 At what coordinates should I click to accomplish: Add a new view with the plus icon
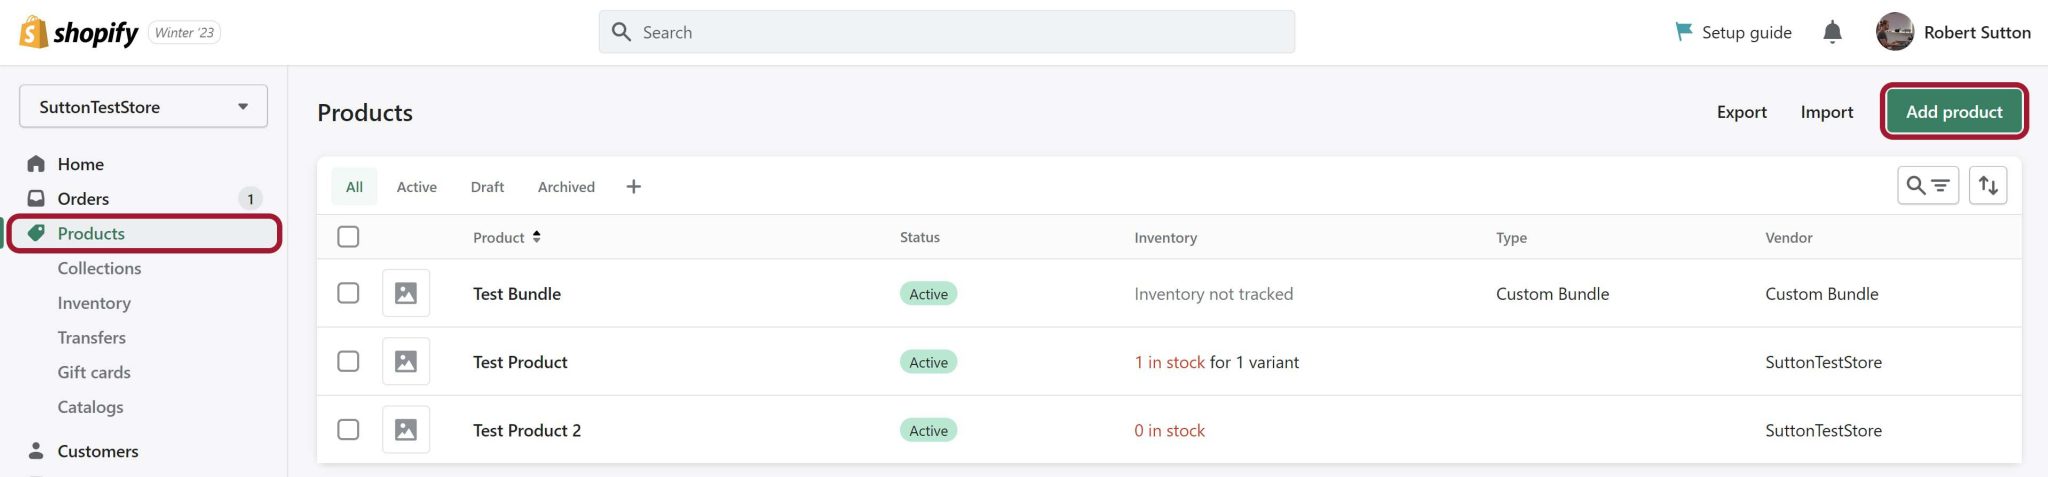click(634, 187)
